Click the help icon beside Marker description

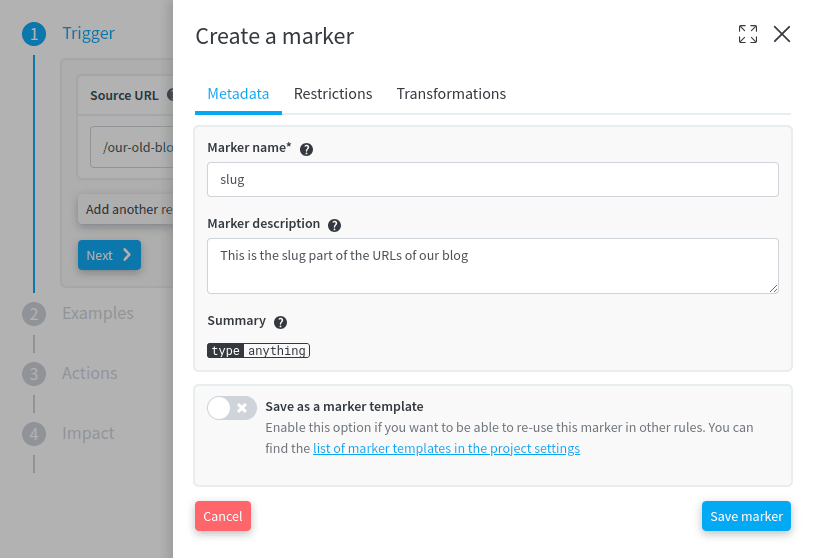335,225
